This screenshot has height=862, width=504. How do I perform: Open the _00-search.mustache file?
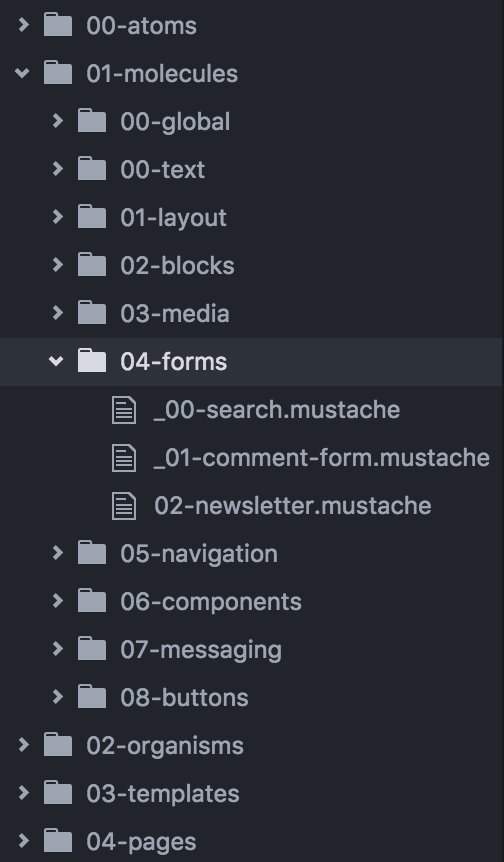(277, 410)
